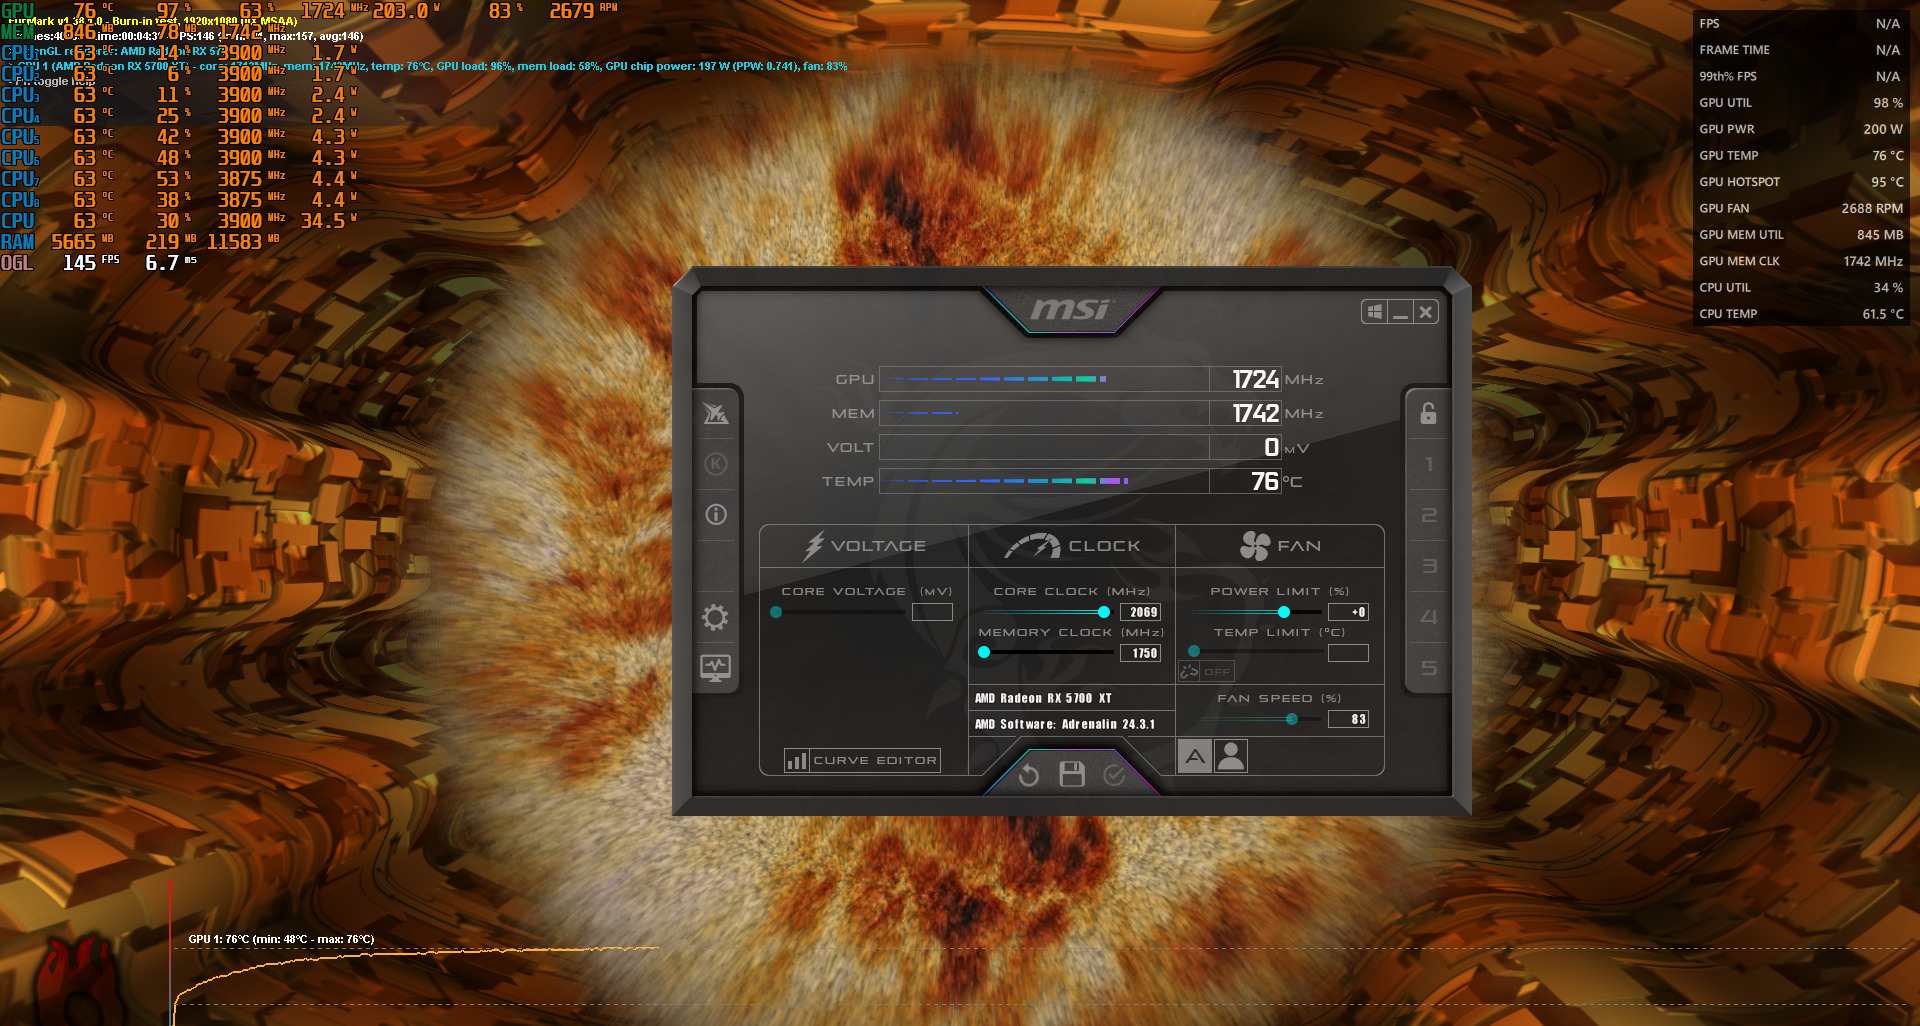The height and width of the screenshot is (1026, 1920).
Task: Click the CLOCK section header
Action: click(x=1072, y=546)
